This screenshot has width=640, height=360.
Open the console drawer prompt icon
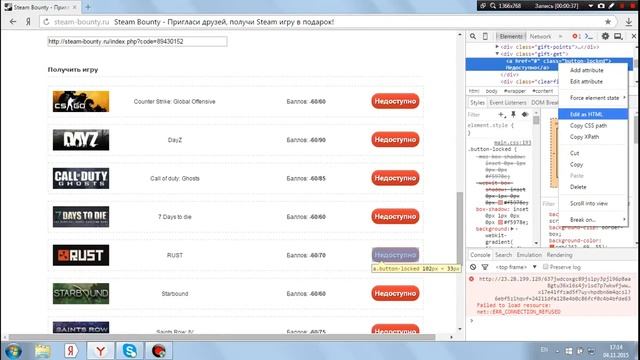589,36
